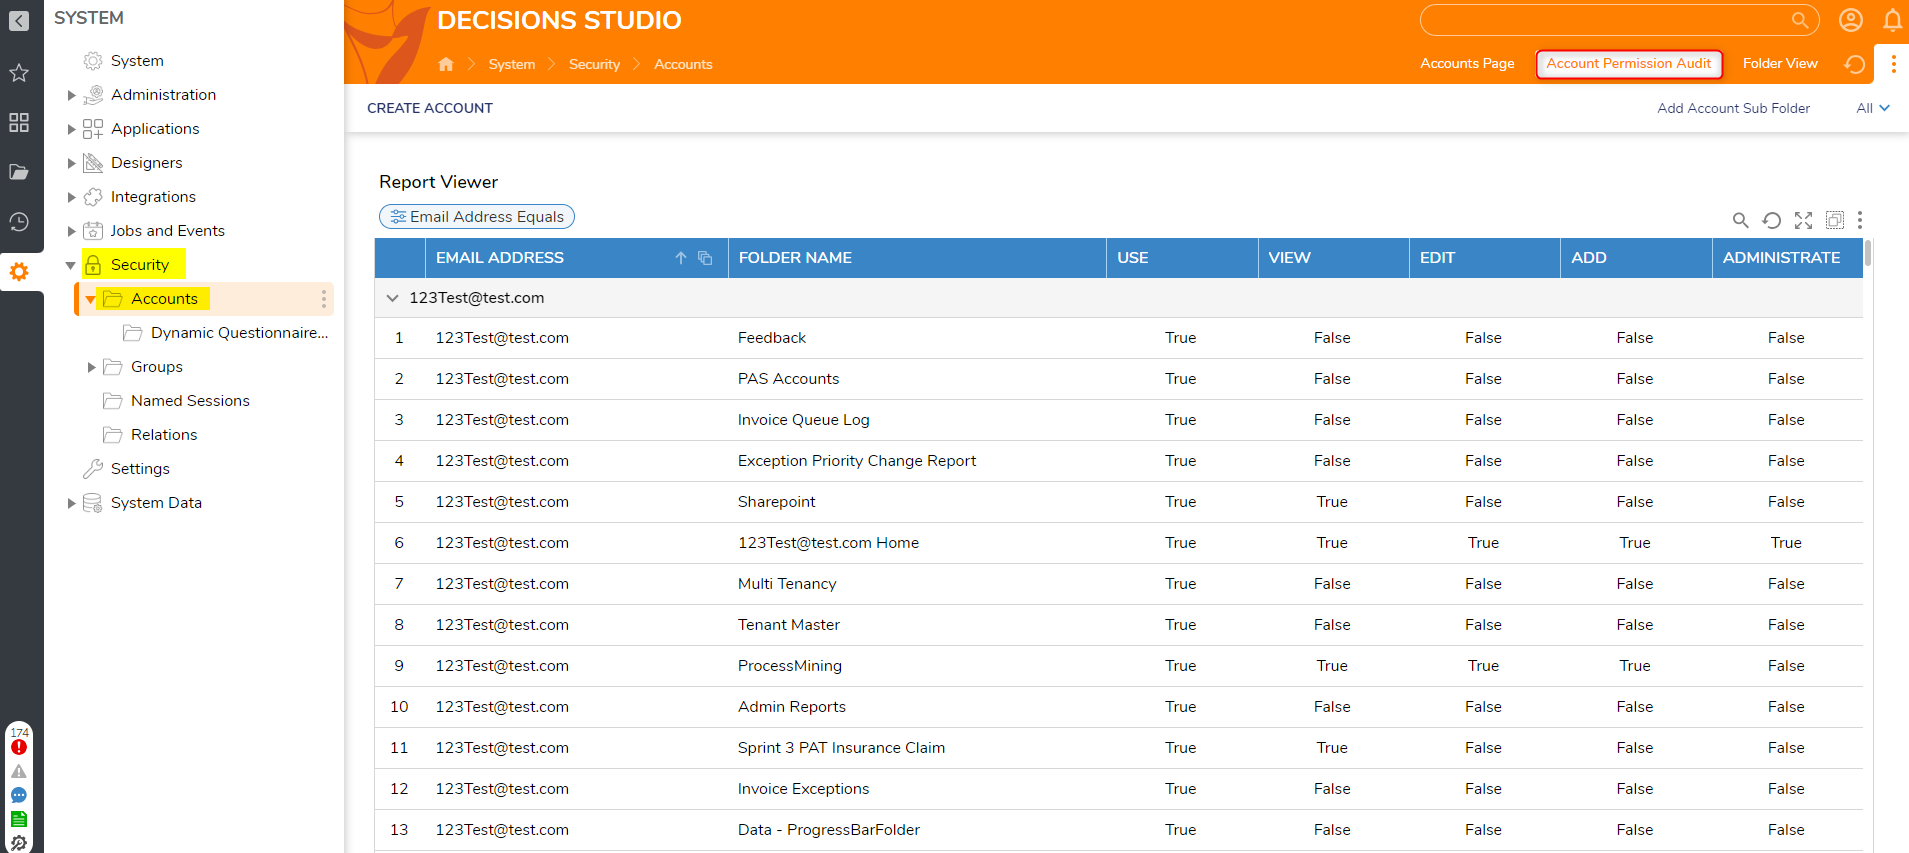Viewport: 1909px width, 853px height.
Task: Sort by the USE column header
Action: click(1182, 258)
